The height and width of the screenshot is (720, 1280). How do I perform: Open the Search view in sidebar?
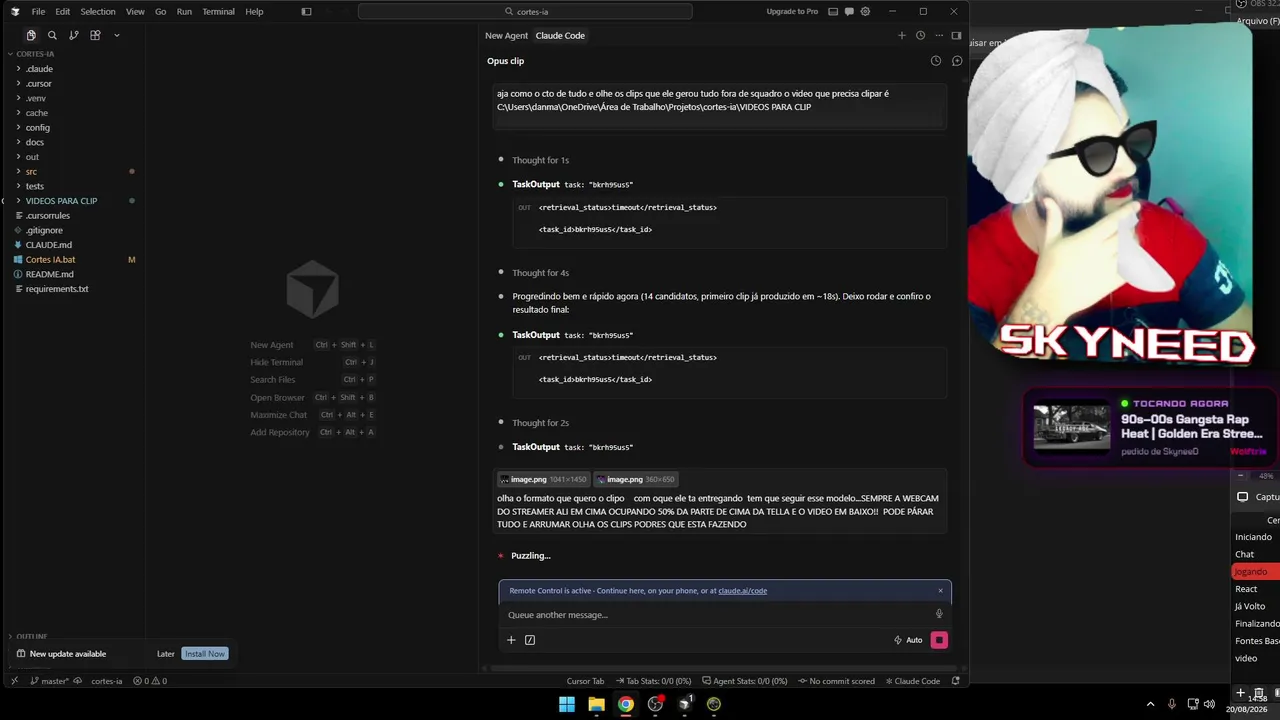[x=52, y=35]
